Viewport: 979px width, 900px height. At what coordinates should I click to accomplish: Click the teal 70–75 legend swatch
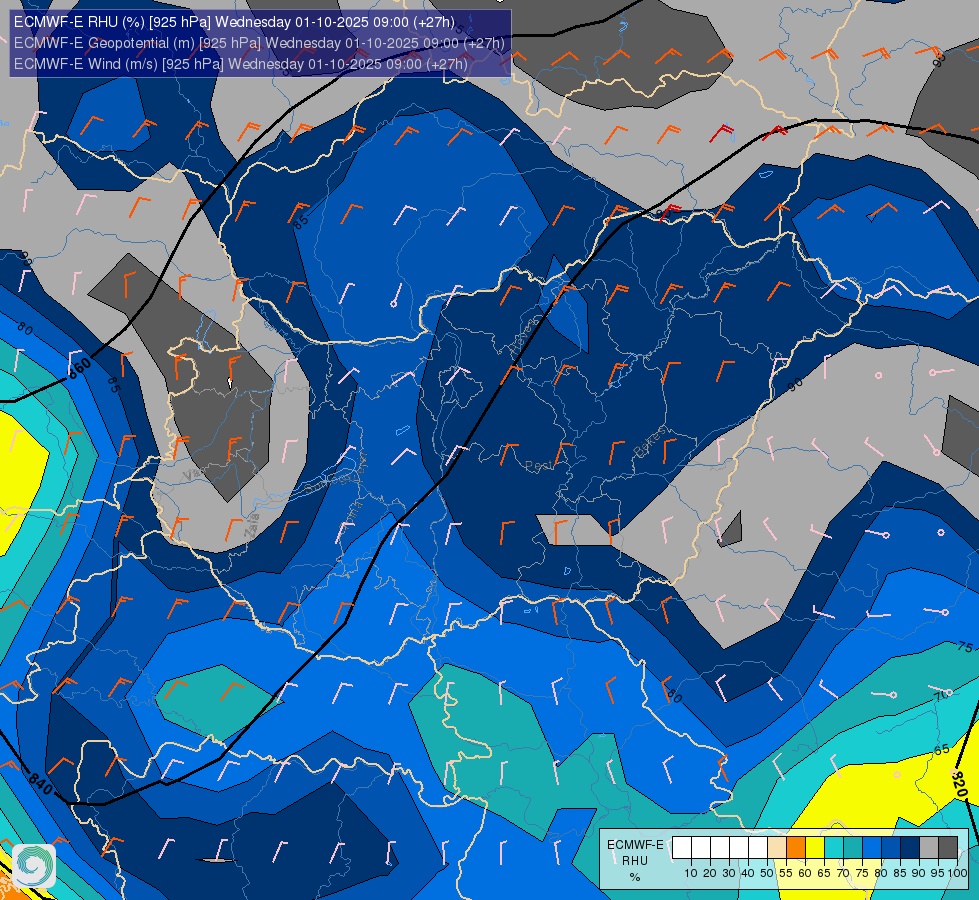[853, 847]
